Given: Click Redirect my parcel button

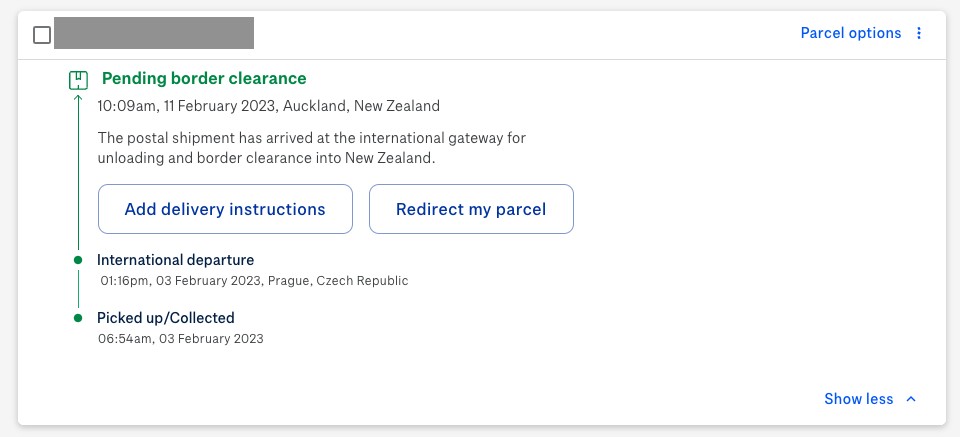Looking at the screenshot, I should 471,209.
